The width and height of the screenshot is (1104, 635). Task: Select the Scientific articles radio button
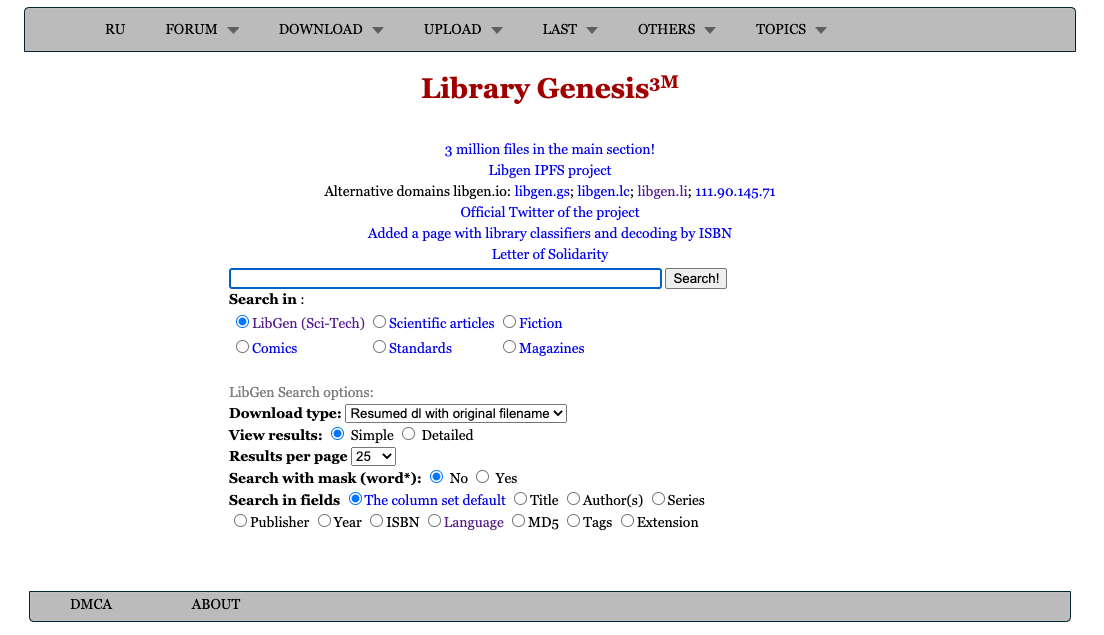(380, 322)
